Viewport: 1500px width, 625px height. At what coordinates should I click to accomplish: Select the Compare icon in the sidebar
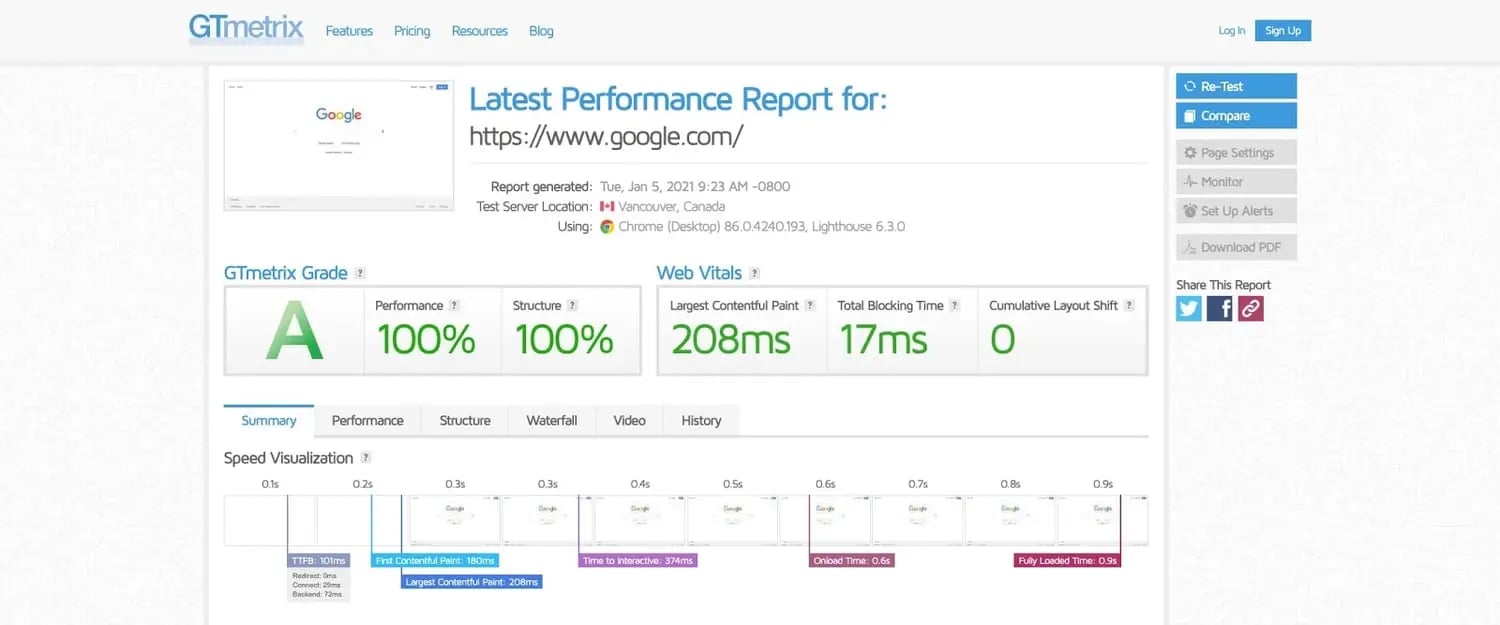pyautogui.click(x=1191, y=115)
